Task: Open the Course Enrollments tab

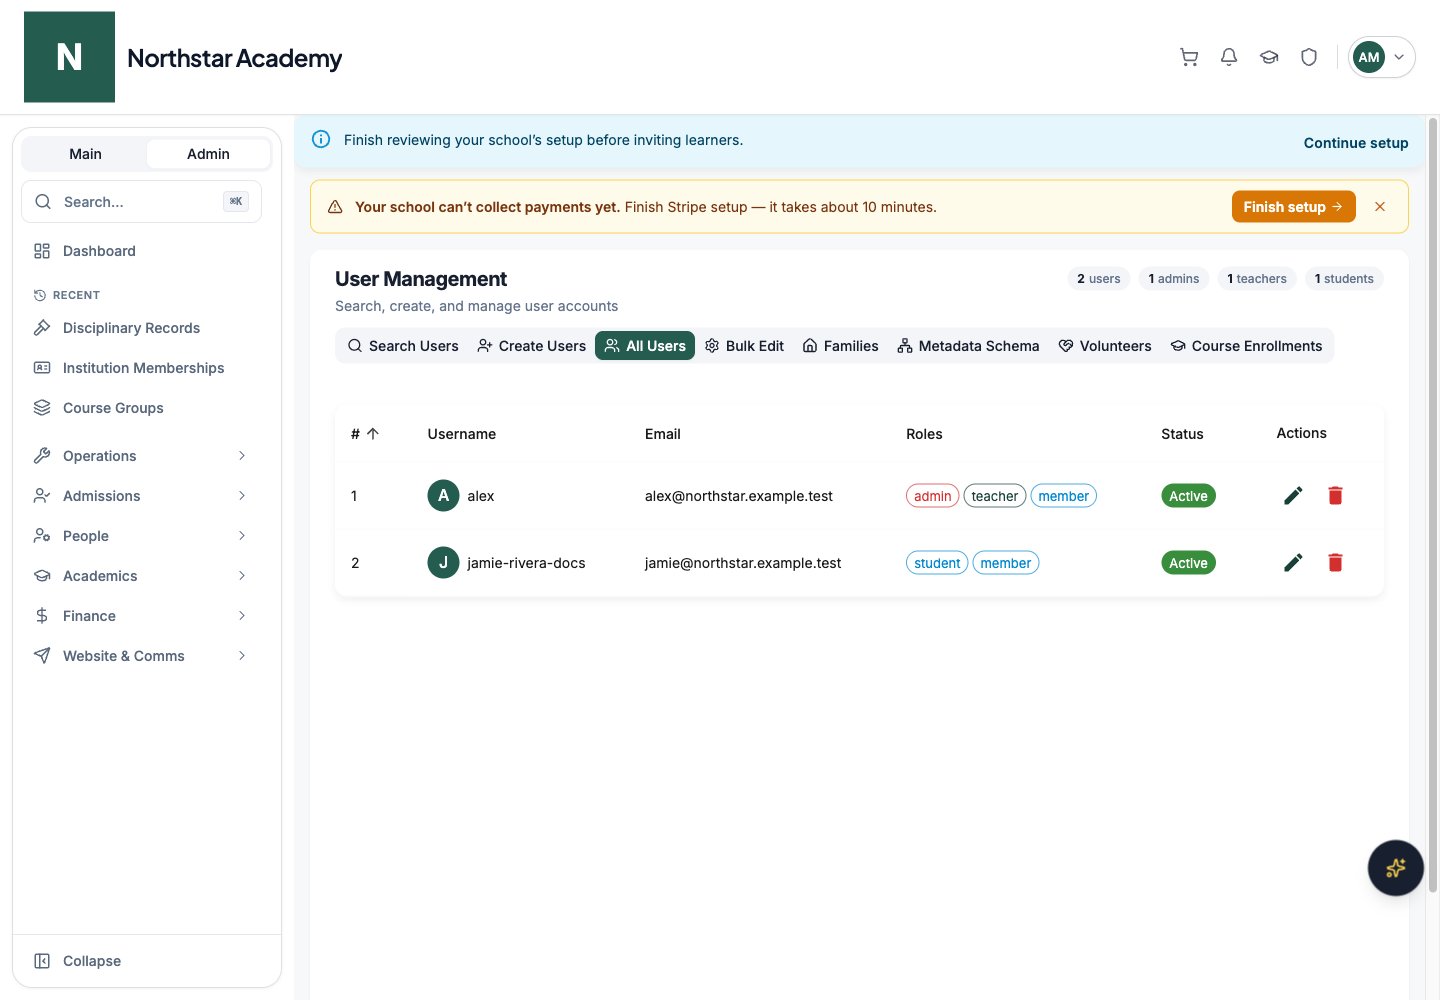Action: [1247, 346]
